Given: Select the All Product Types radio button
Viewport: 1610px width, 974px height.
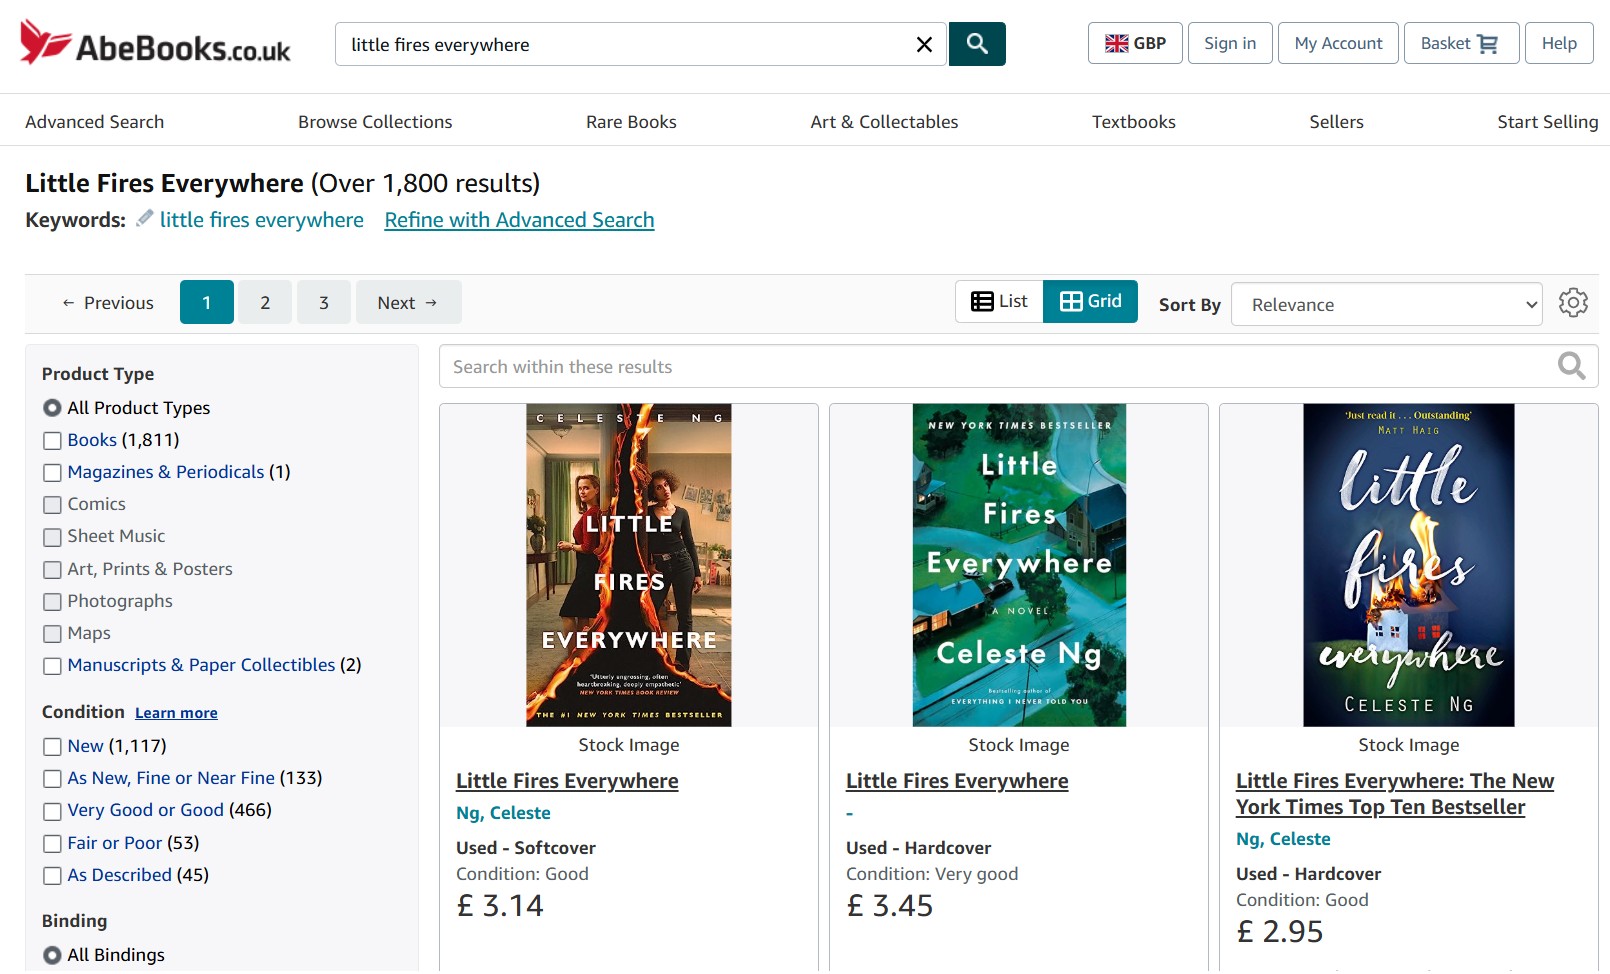Looking at the screenshot, I should (x=49, y=407).
